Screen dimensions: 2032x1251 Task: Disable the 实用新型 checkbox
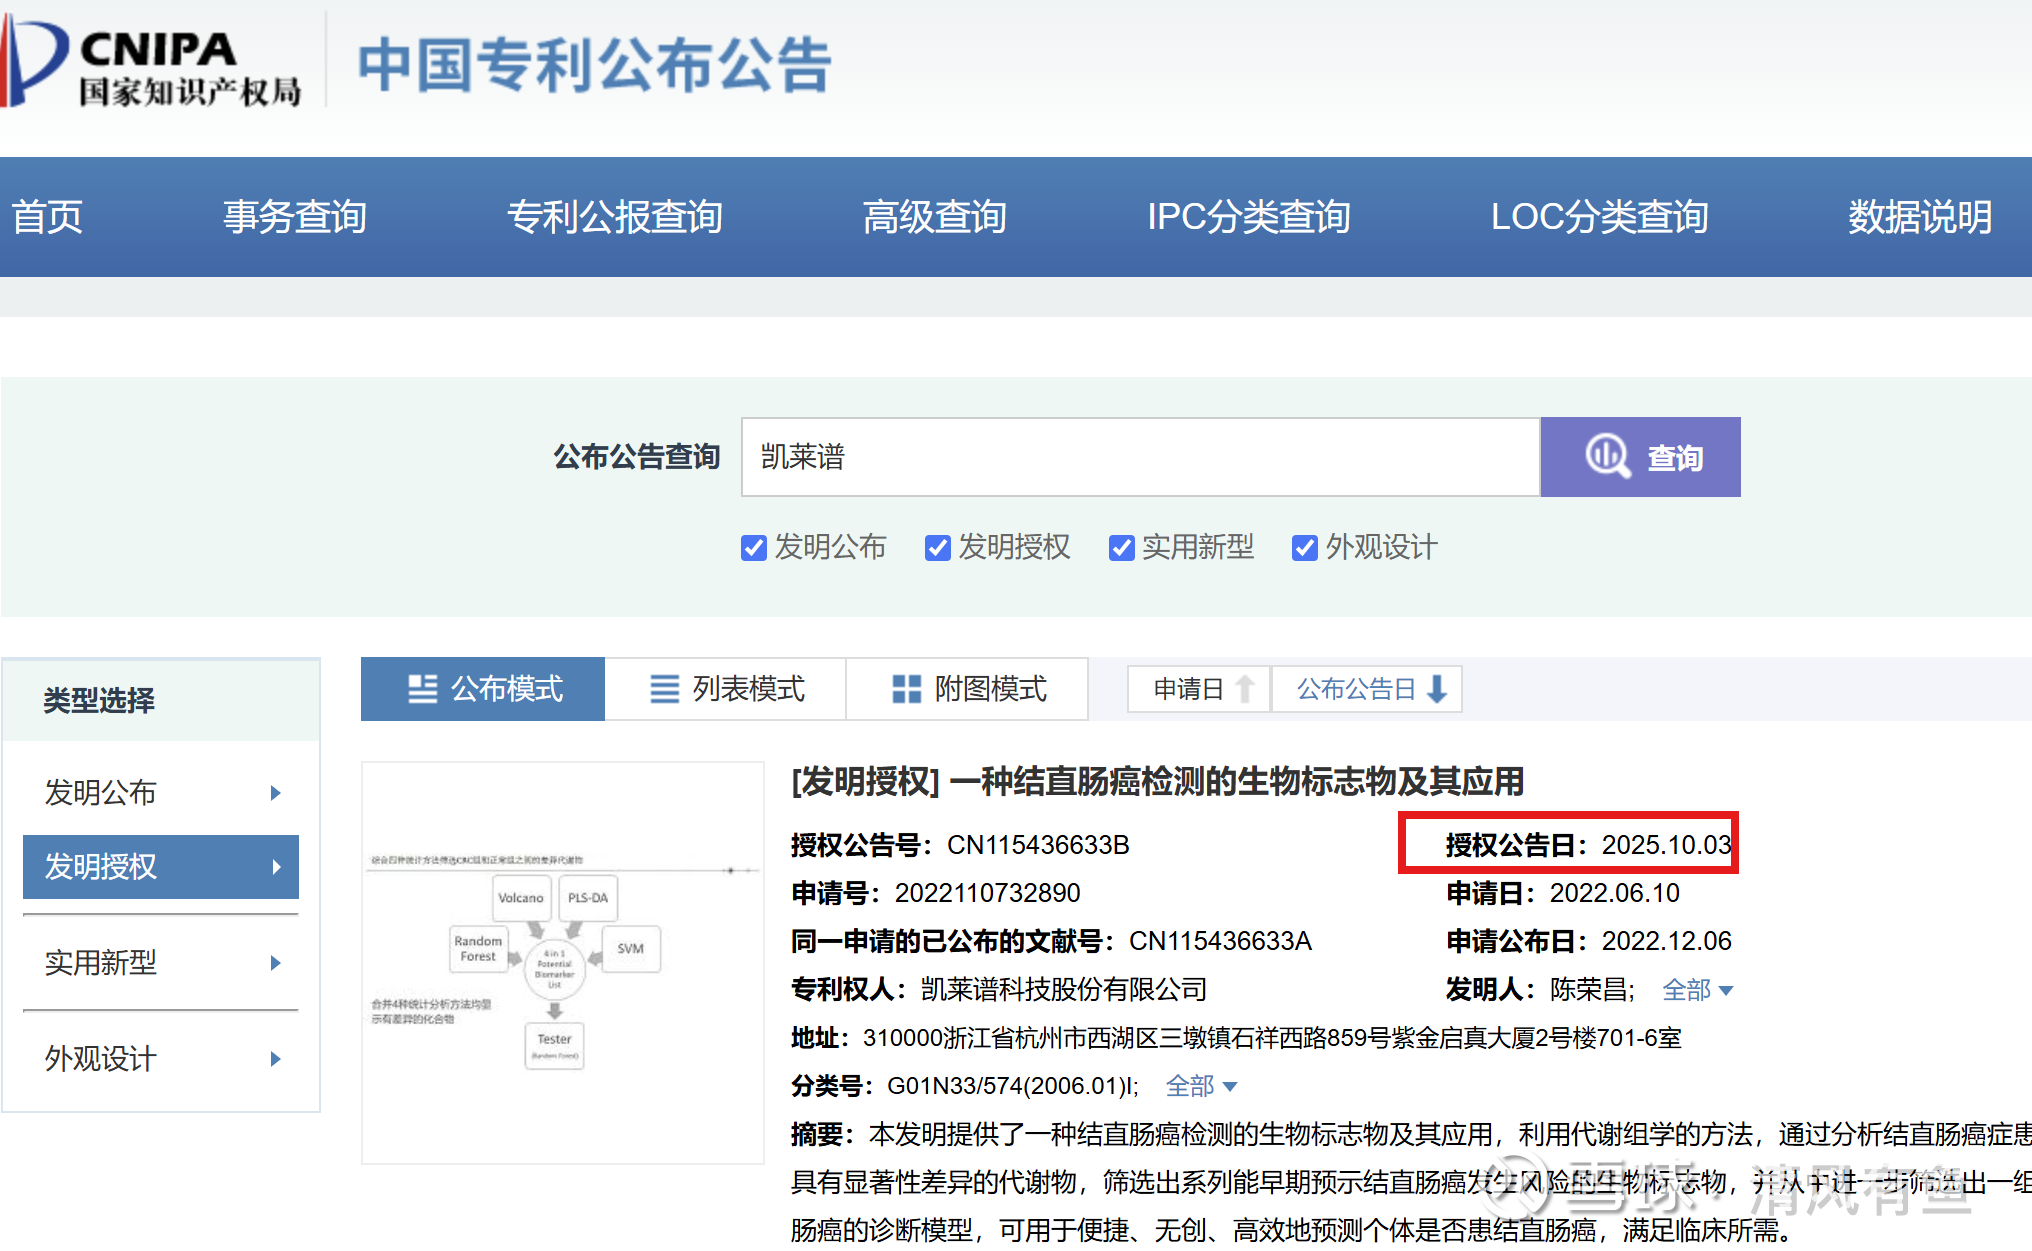click(x=1121, y=548)
